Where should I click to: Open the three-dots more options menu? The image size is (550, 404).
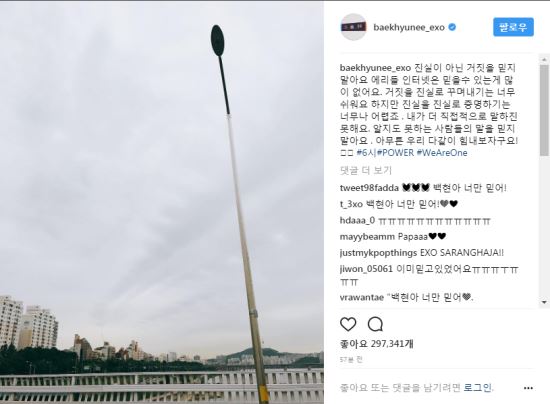(528, 388)
